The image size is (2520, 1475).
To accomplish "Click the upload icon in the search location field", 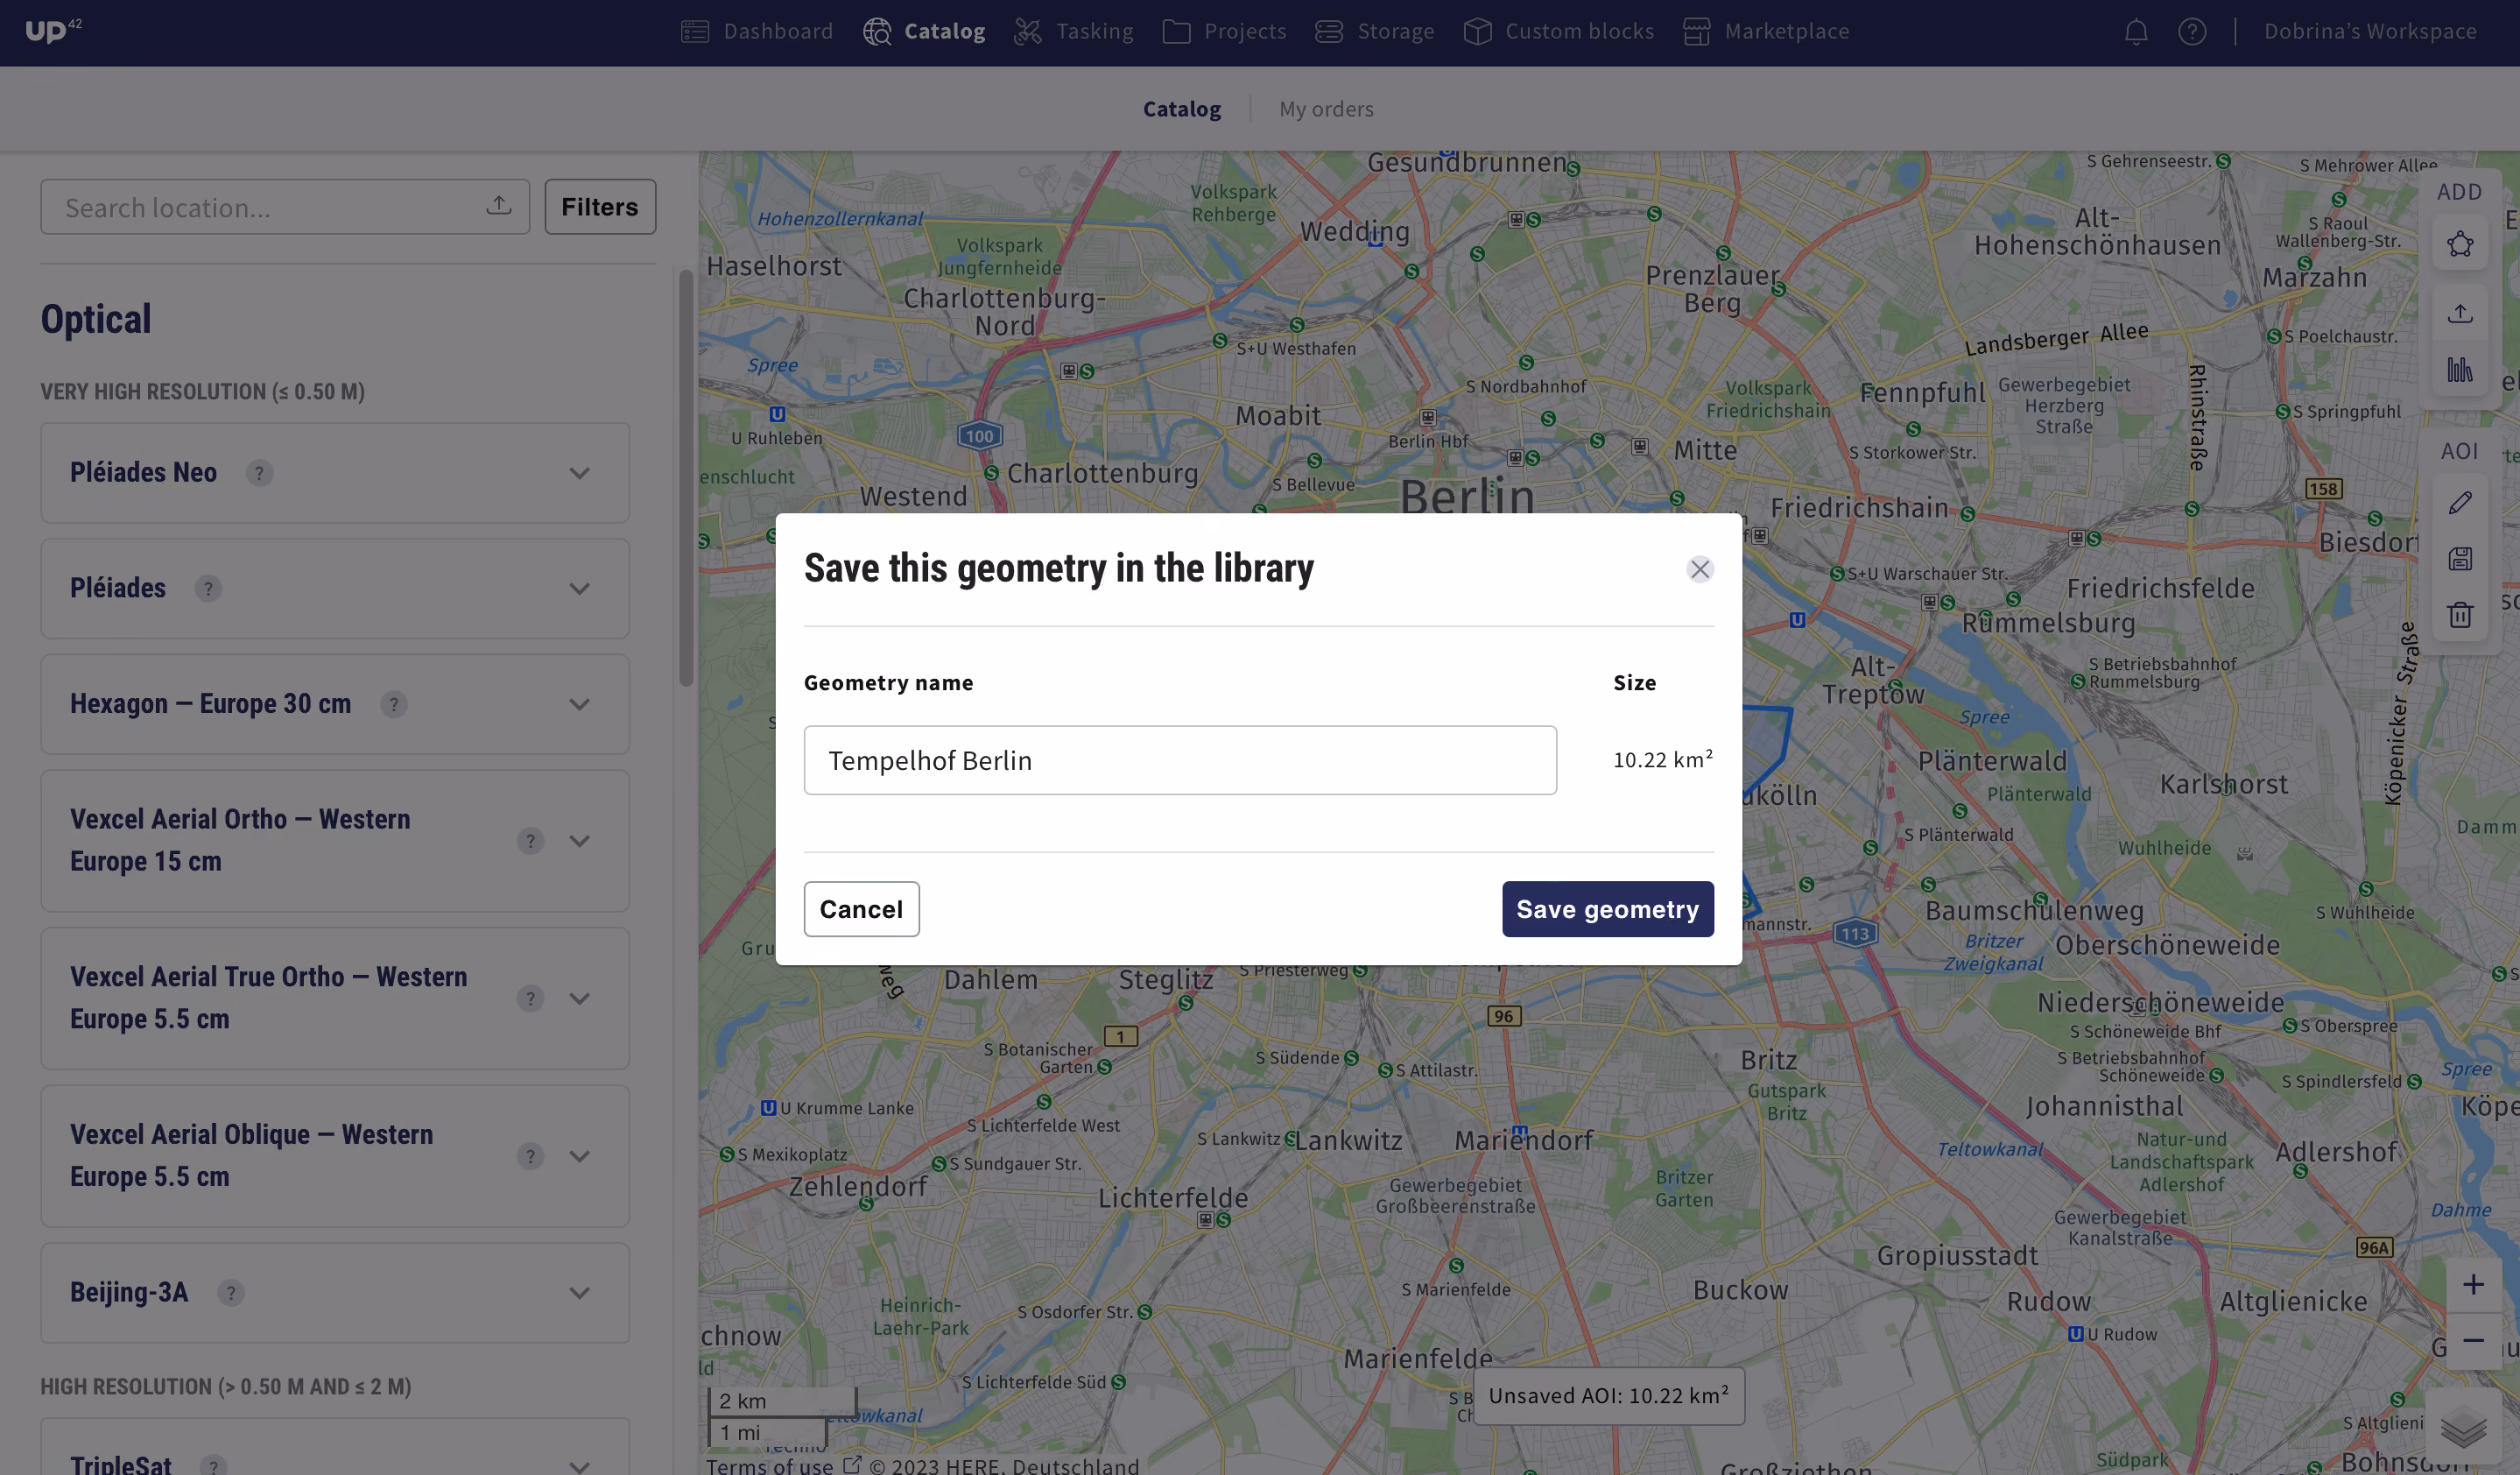I will coord(499,206).
